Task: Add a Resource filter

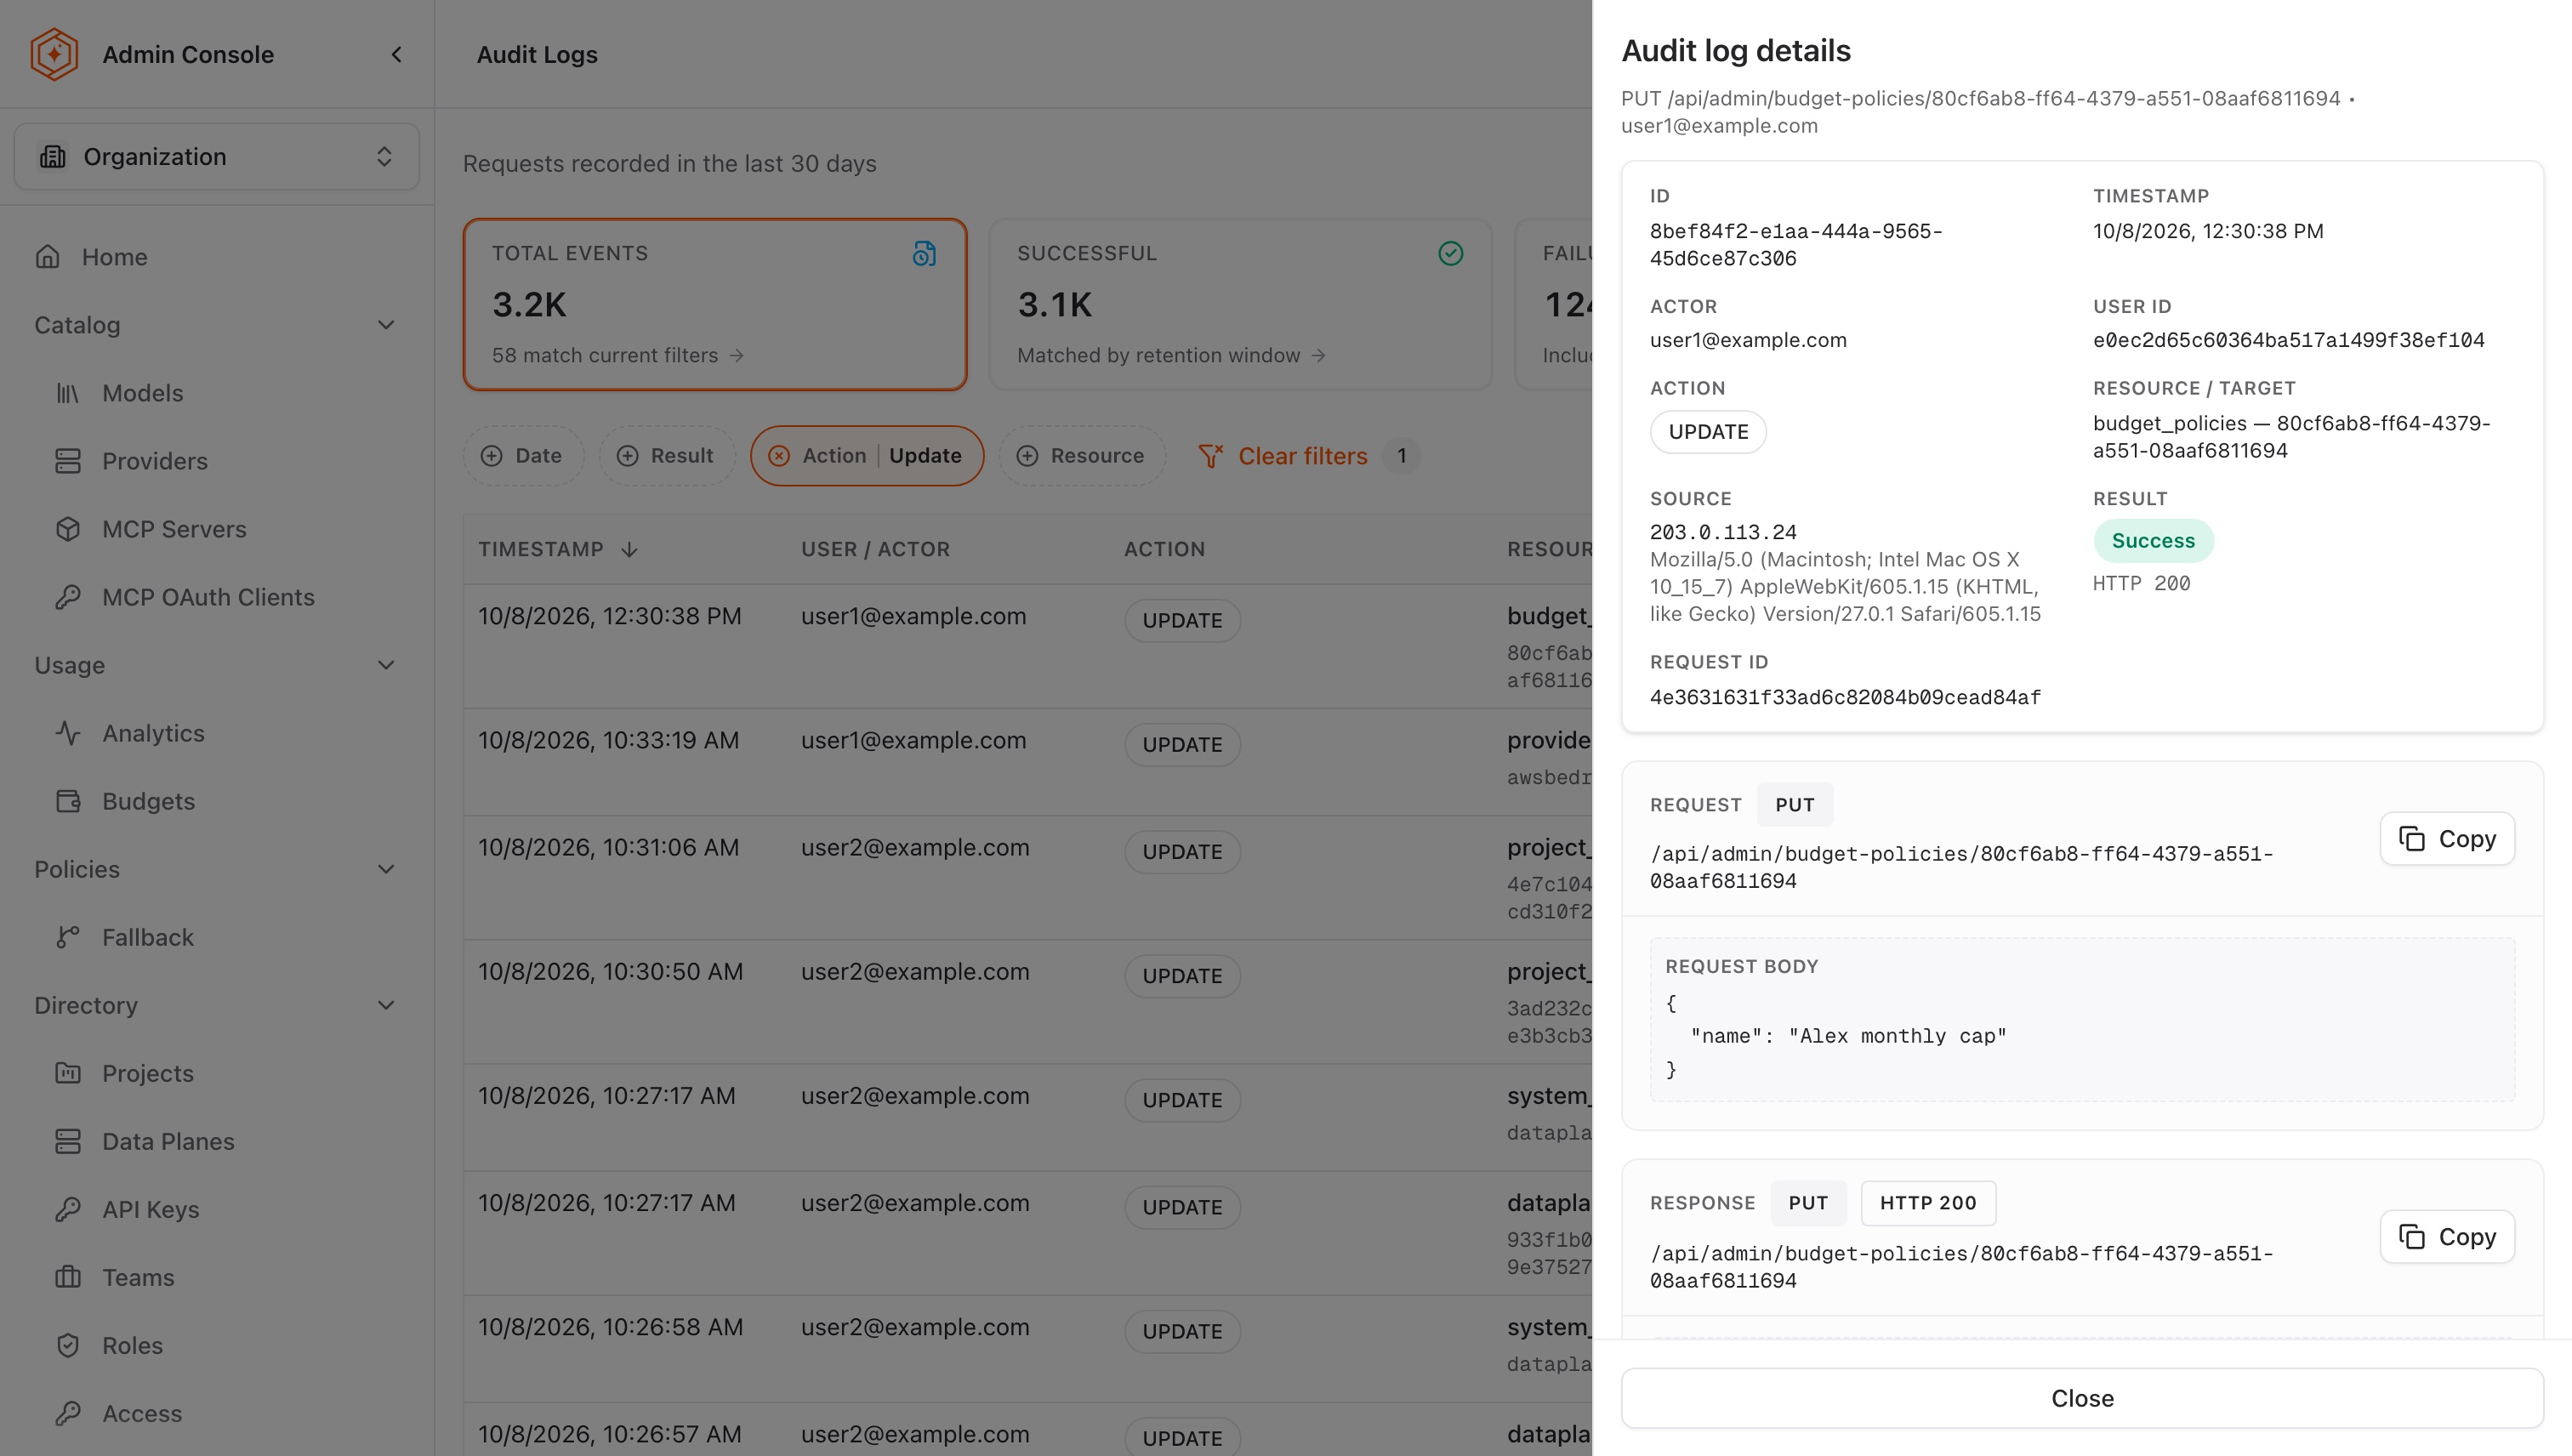Action: click(1082, 456)
